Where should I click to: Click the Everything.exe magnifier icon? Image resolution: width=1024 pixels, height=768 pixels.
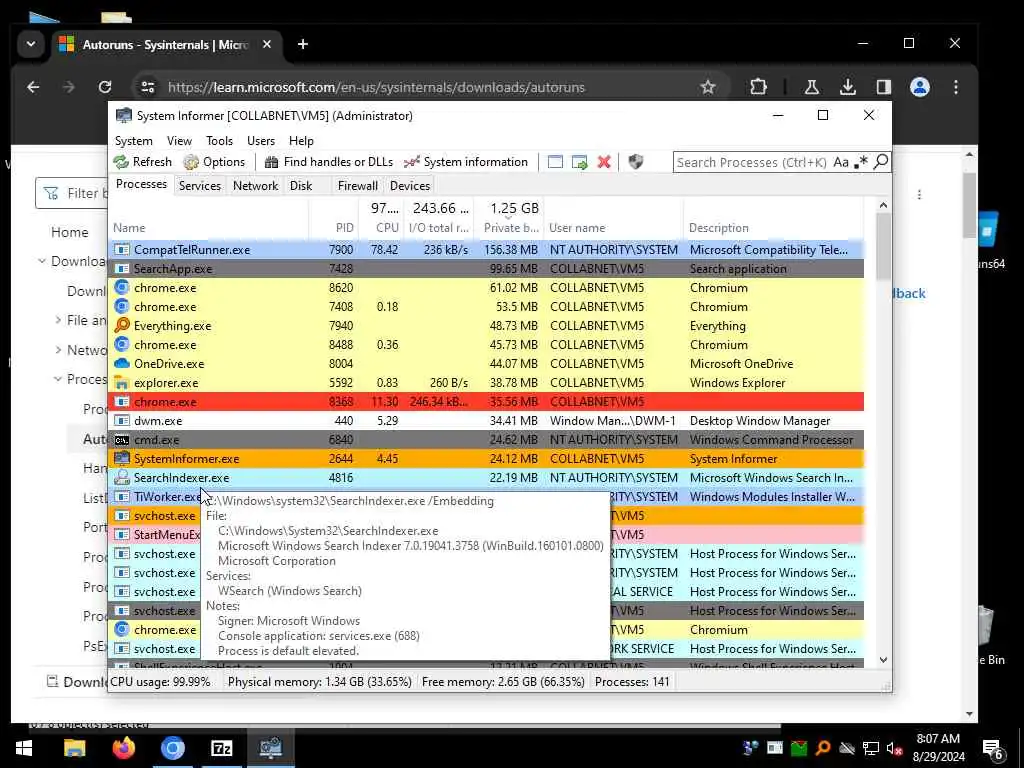click(x=121, y=325)
